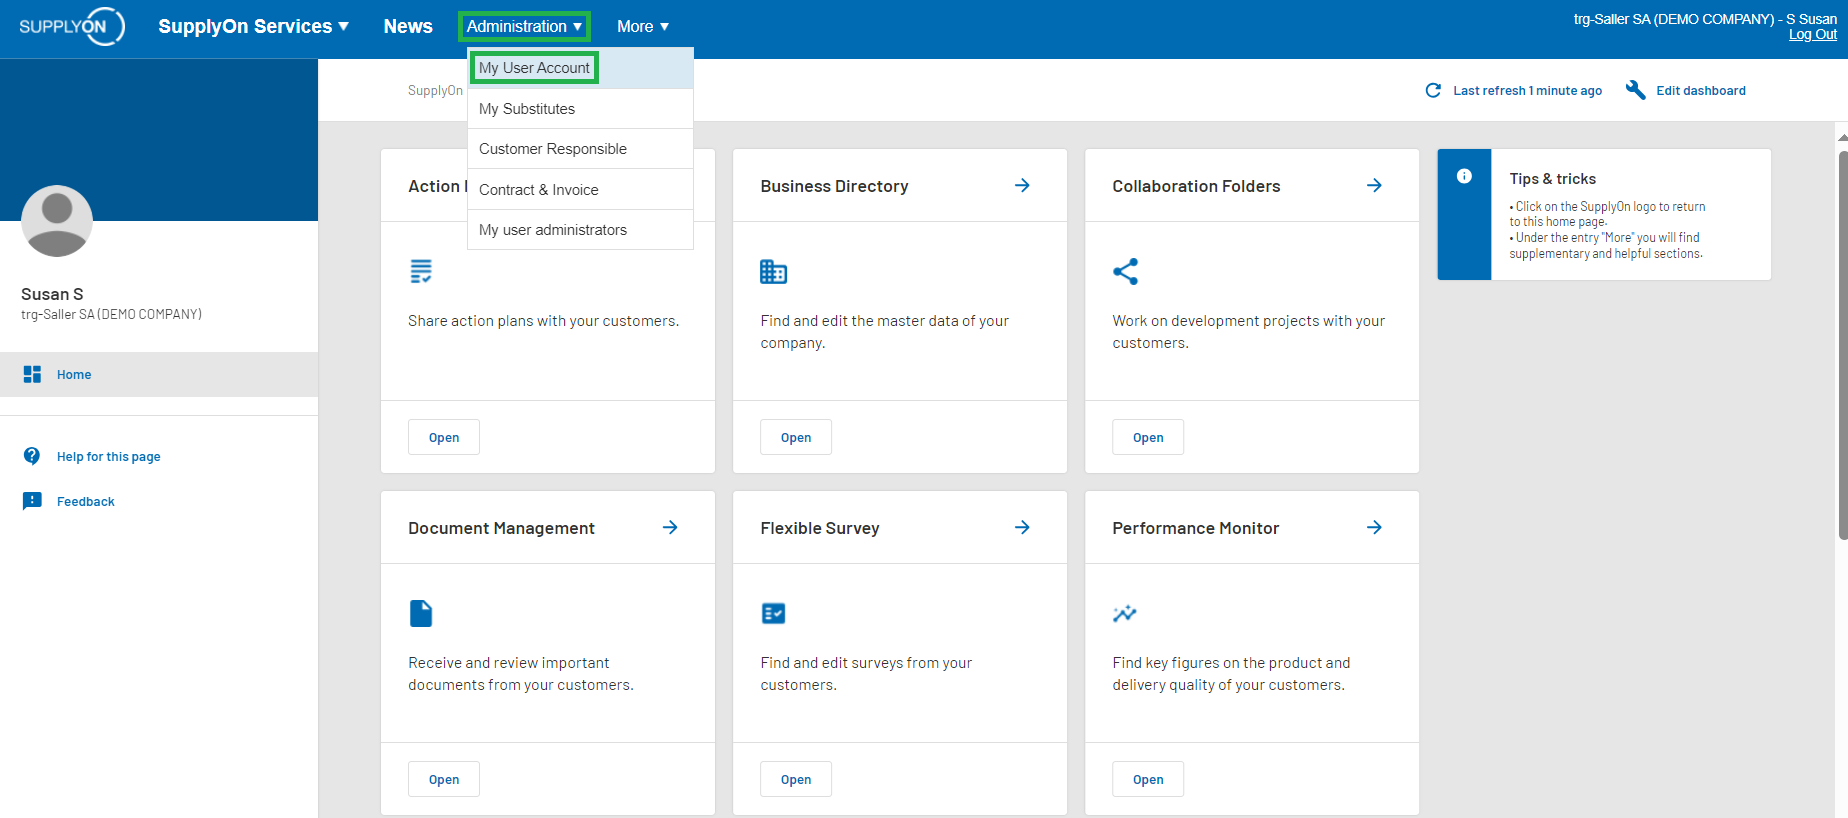Click the Document Management card title
Image resolution: width=1848 pixels, height=818 pixels.
(501, 528)
